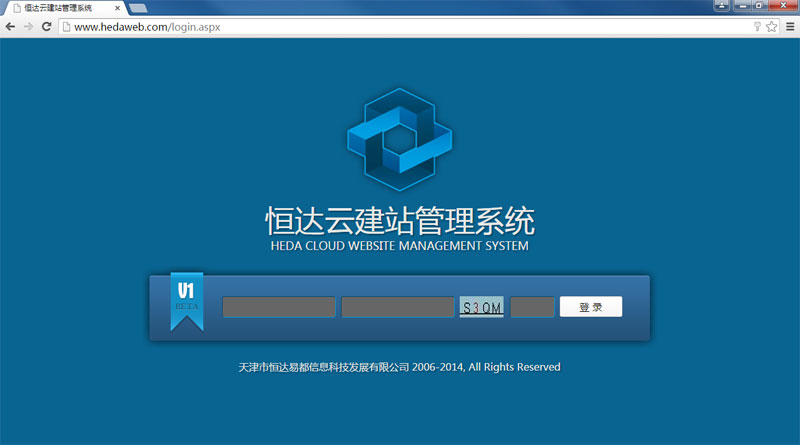
Task: Click the Chrome user profile button
Action: click(721, 6)
